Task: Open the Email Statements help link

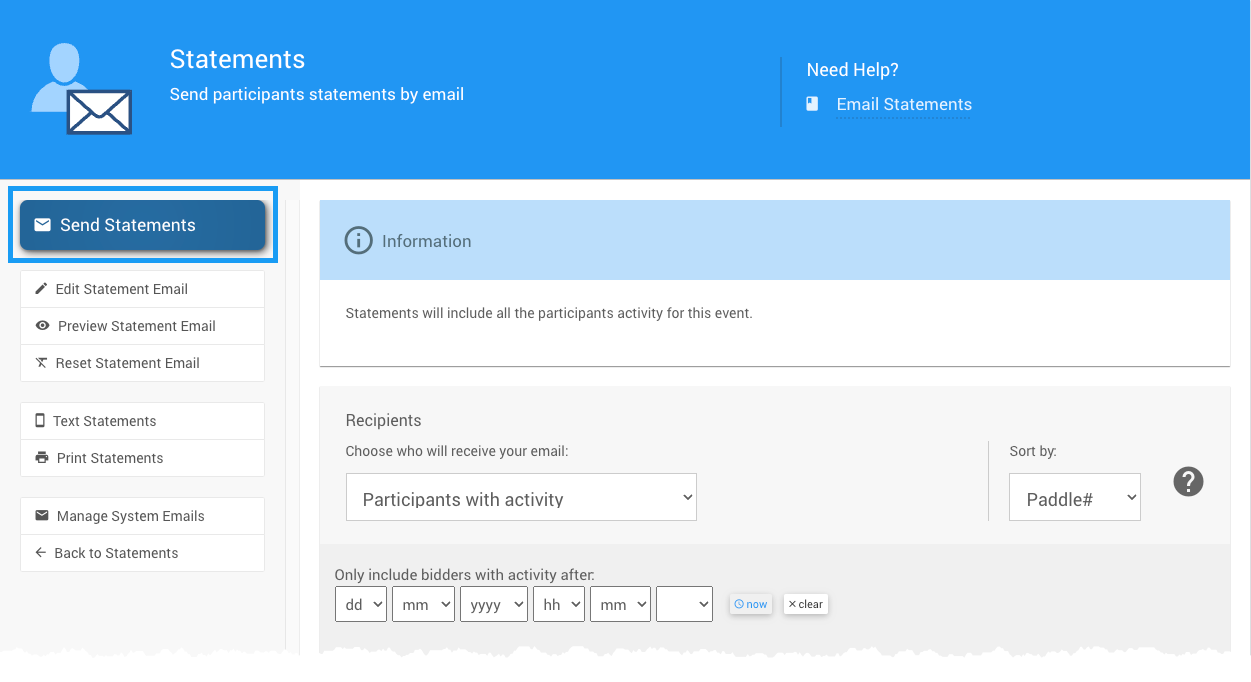Action: pyautogui.click(x=904, y=104)
